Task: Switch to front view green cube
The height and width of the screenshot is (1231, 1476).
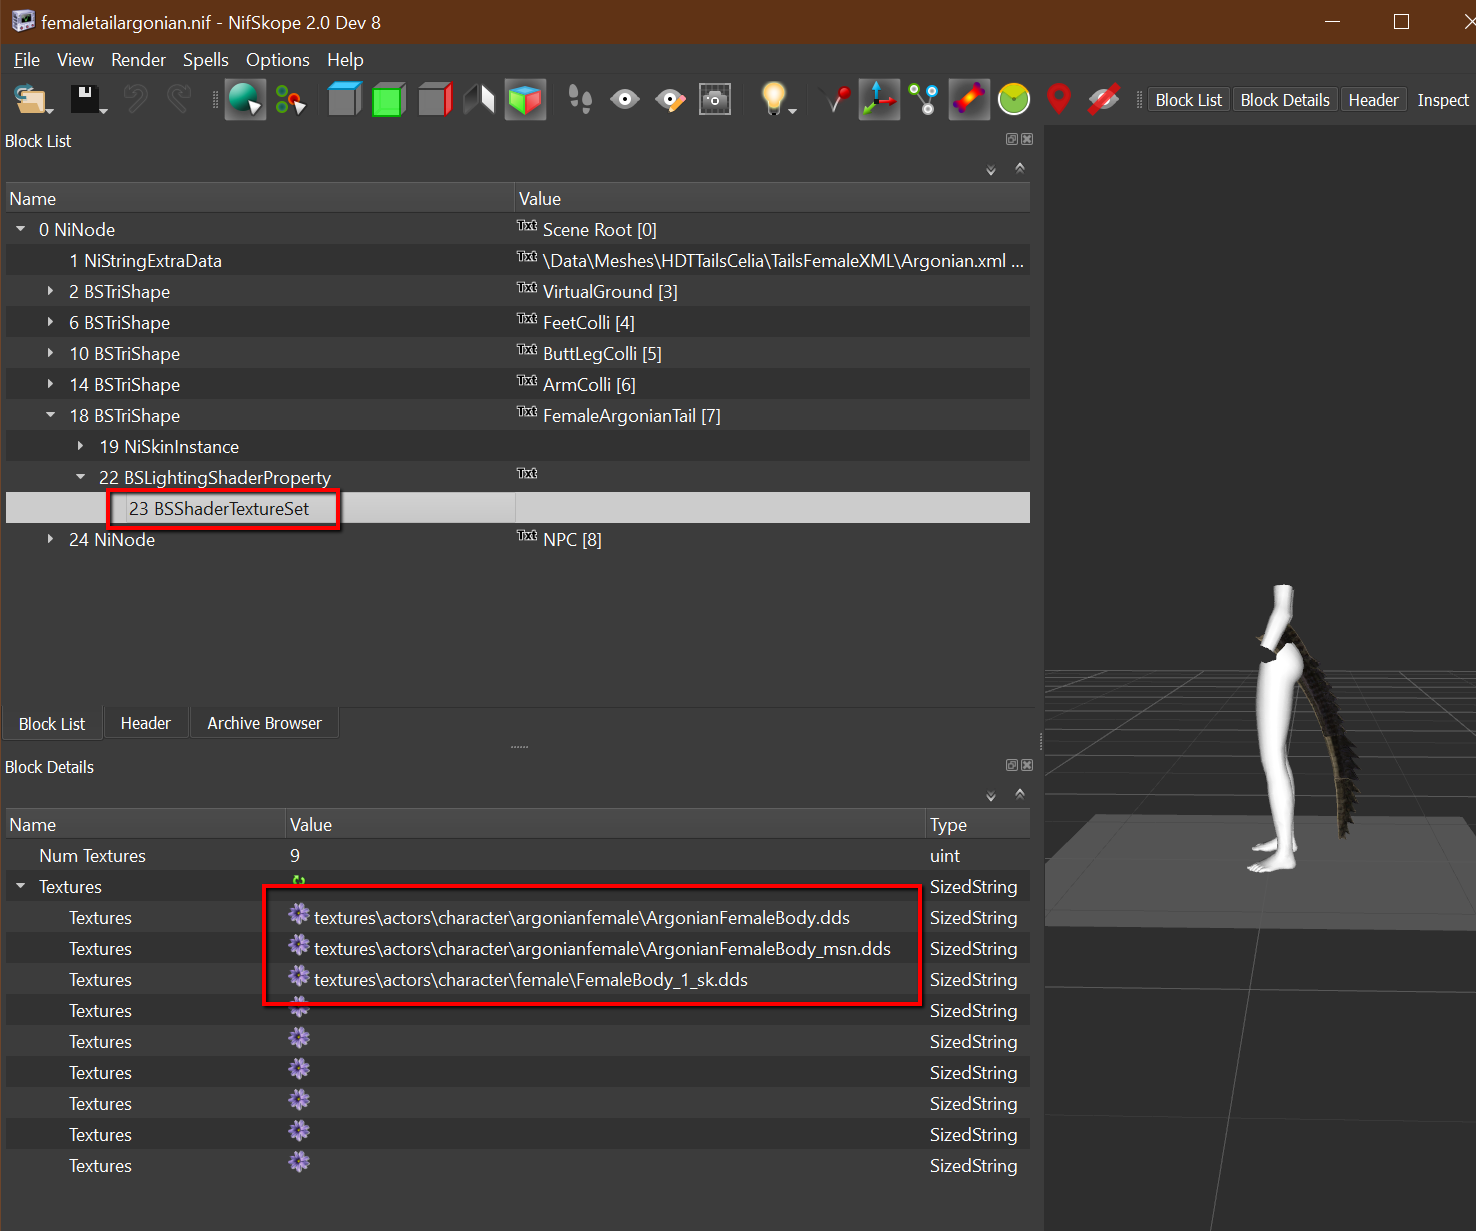Action: click(388, 99)
